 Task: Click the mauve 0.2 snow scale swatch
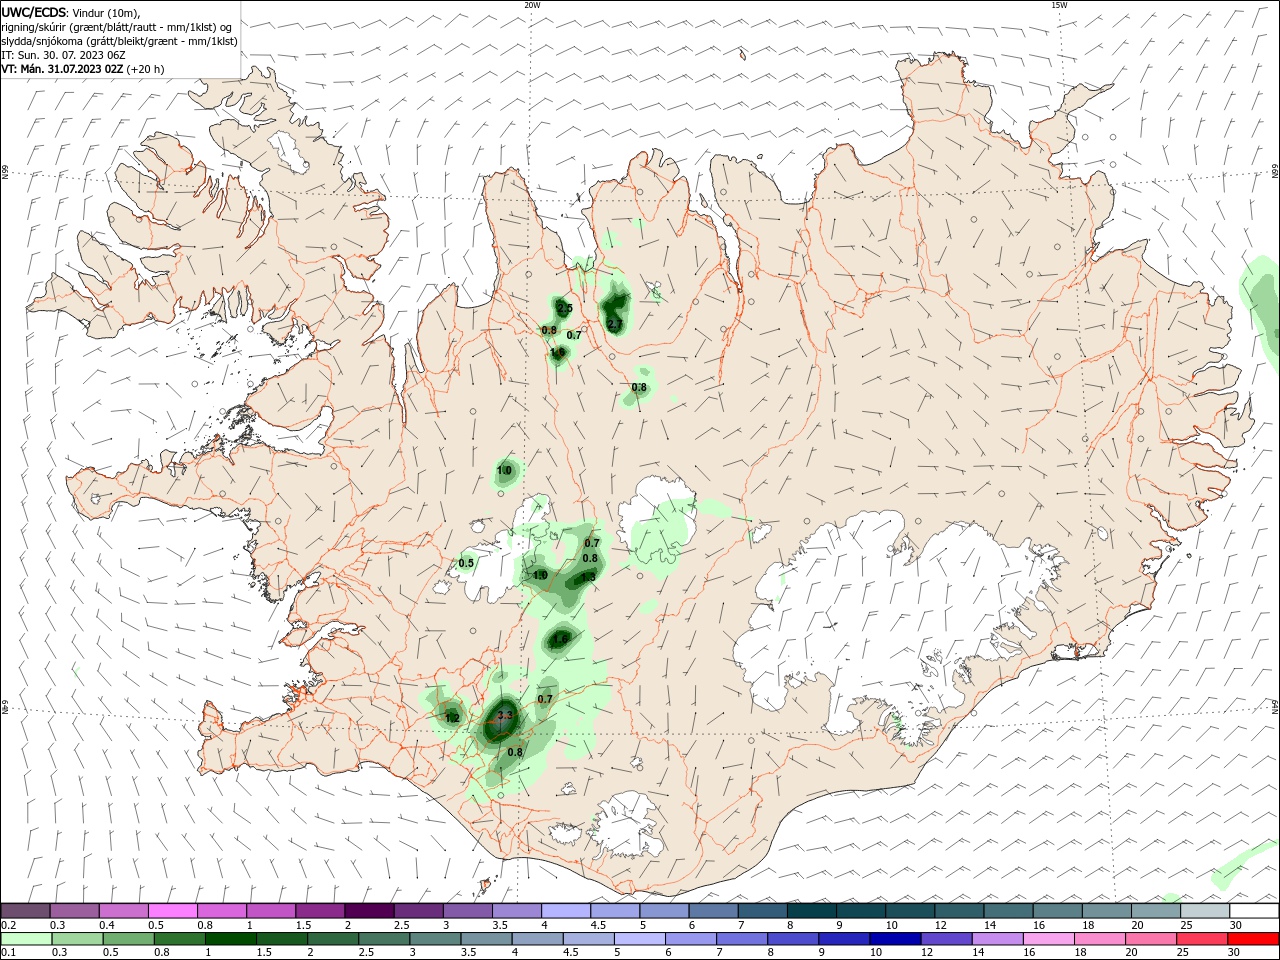click(x=26, y=911)
